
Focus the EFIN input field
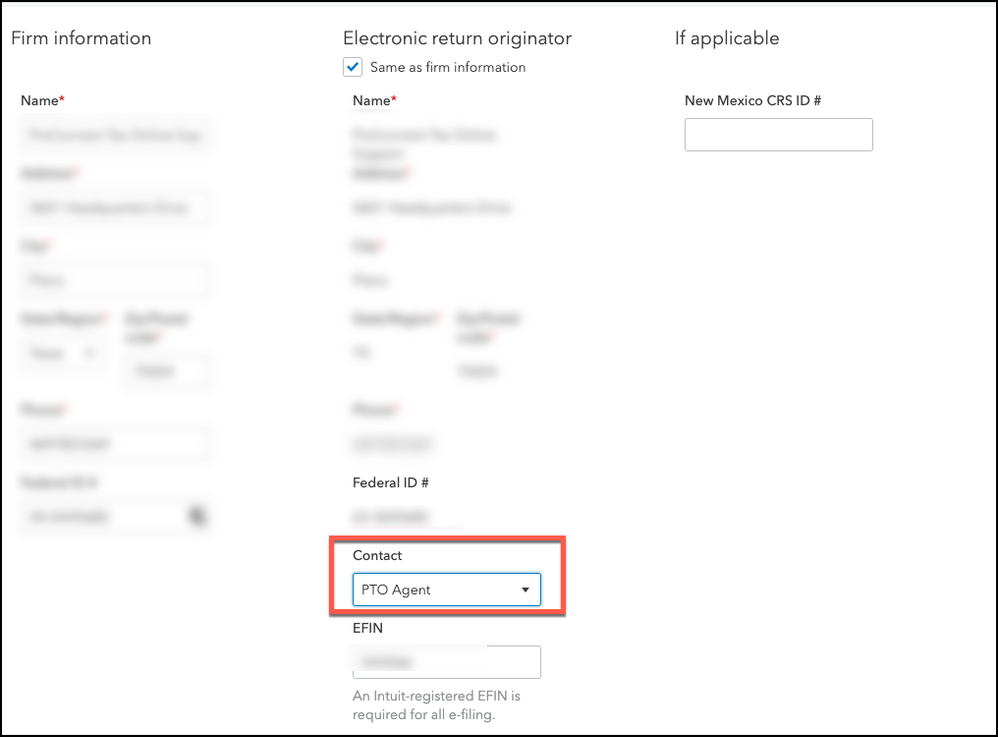tap(446, 662)
